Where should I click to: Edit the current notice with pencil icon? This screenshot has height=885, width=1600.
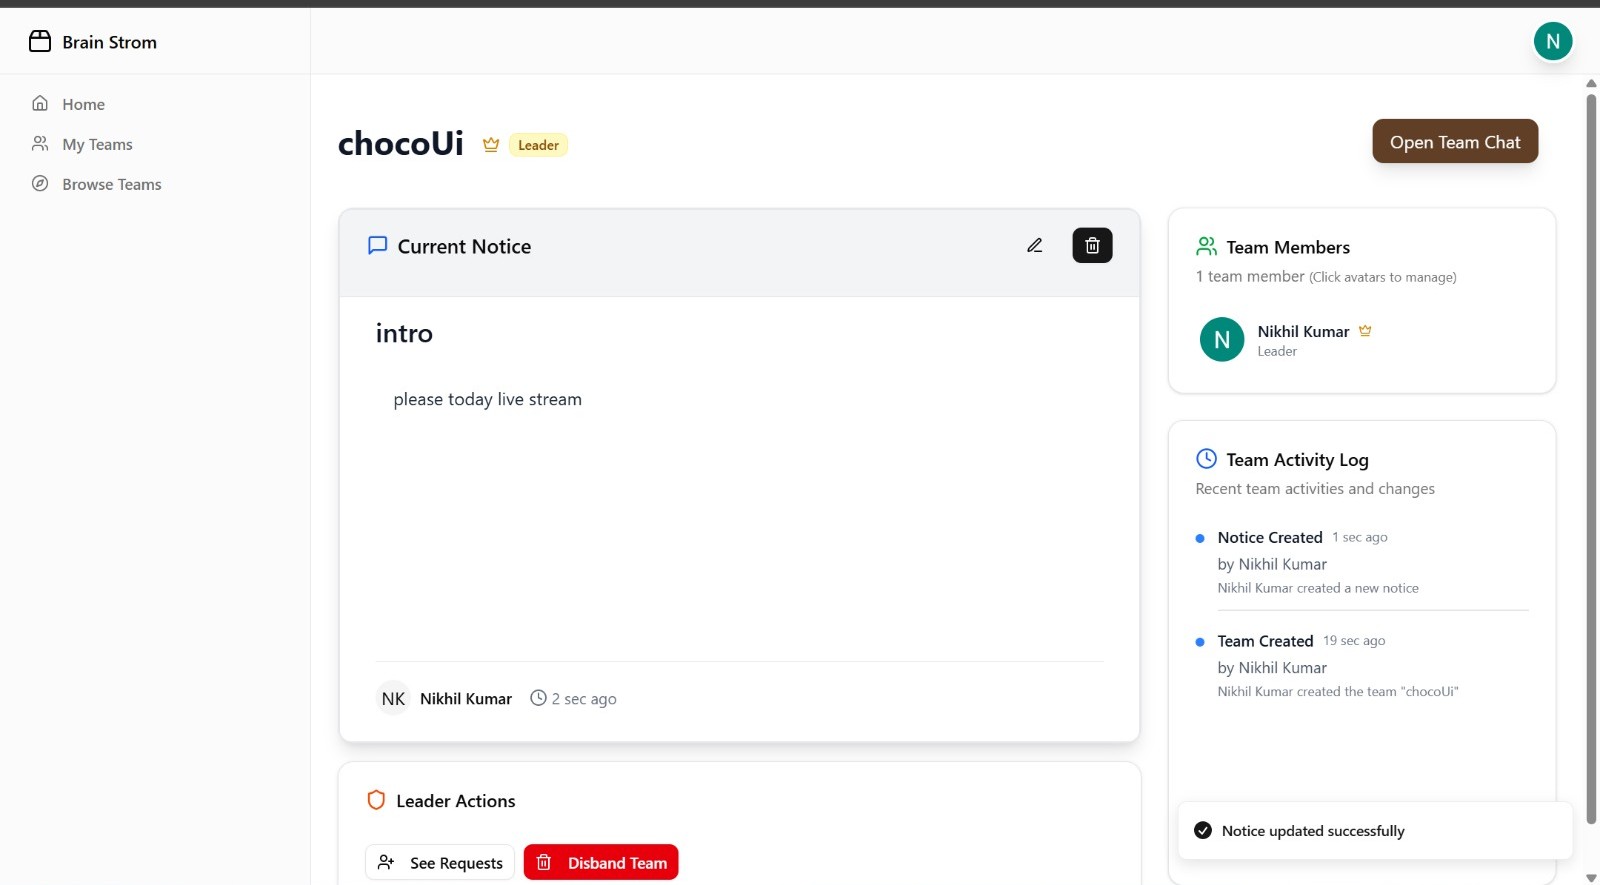tap(1035, 246)
